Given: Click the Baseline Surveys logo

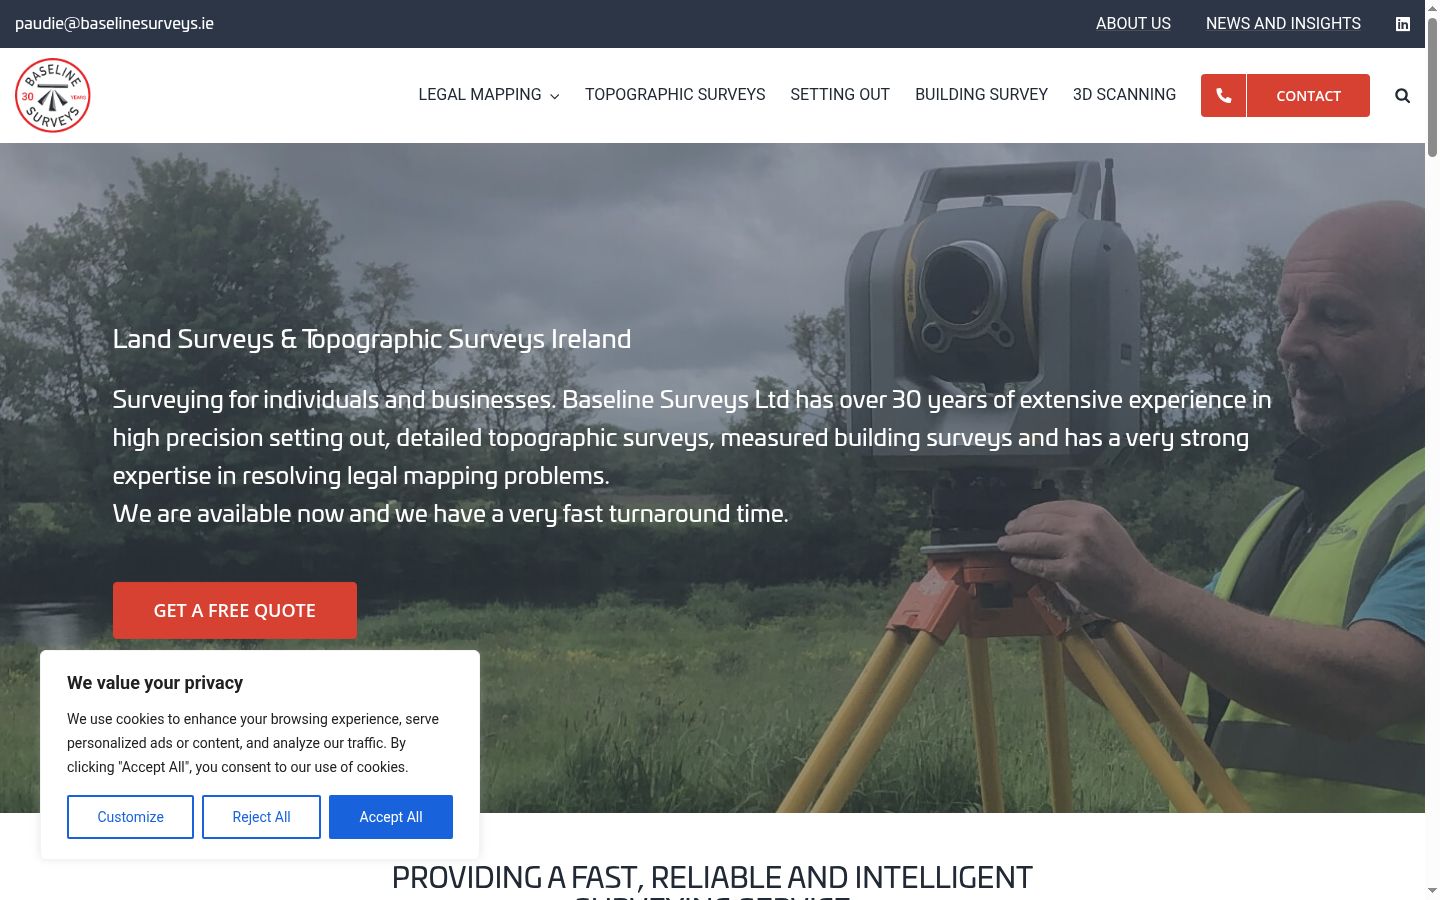Looking at the screenshot, I should pyautogui.click(x=53, y=95).
